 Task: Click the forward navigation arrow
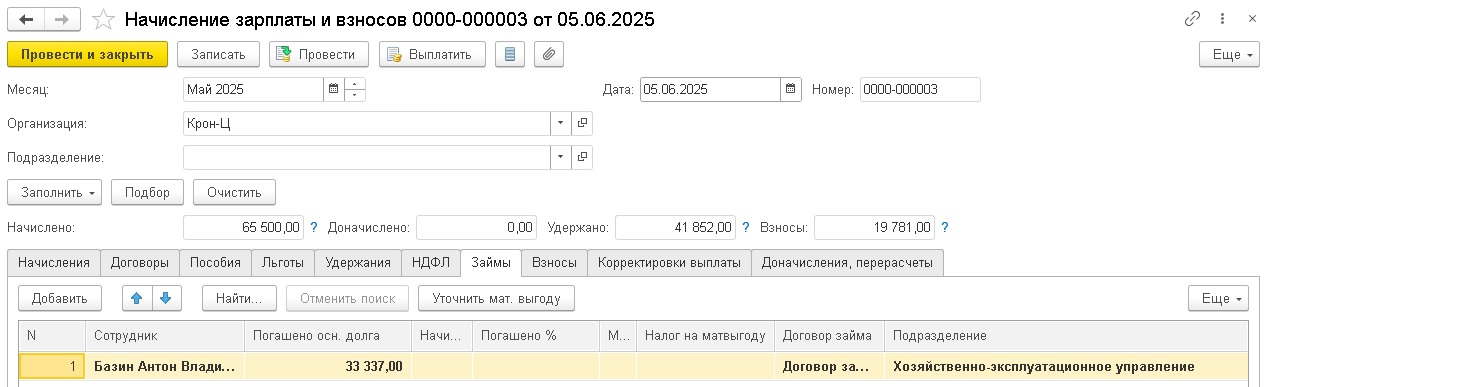click(63, 19)
